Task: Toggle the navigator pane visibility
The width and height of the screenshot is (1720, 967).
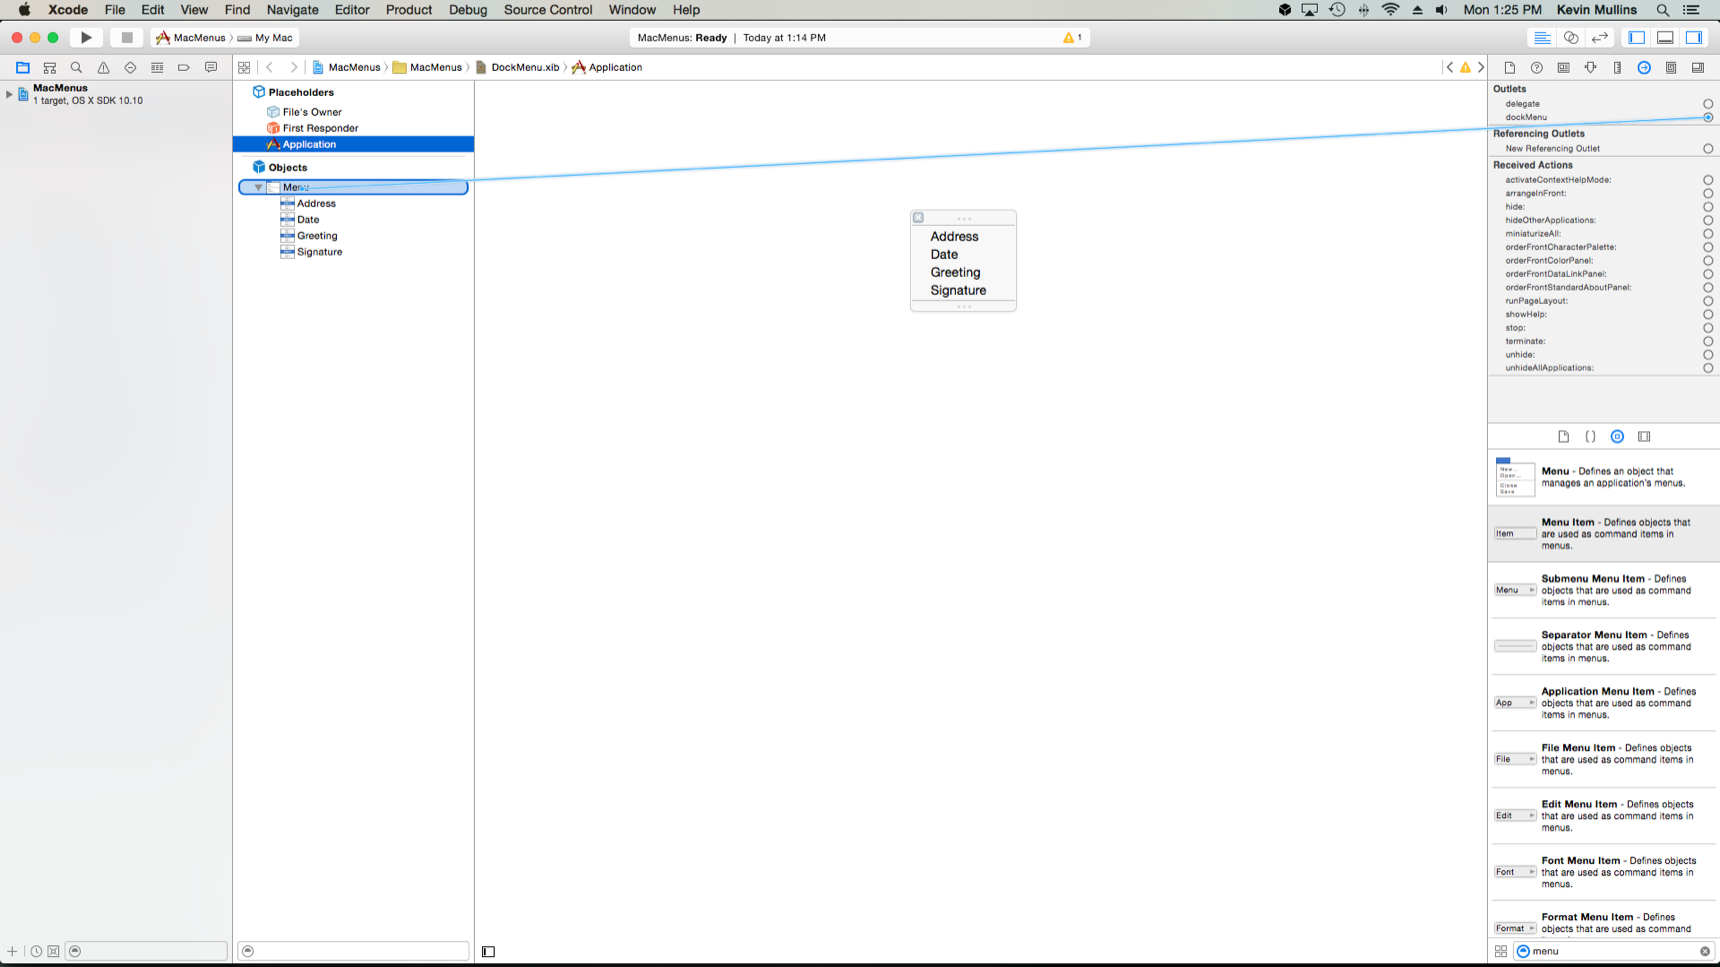Action: (1637, 38)
